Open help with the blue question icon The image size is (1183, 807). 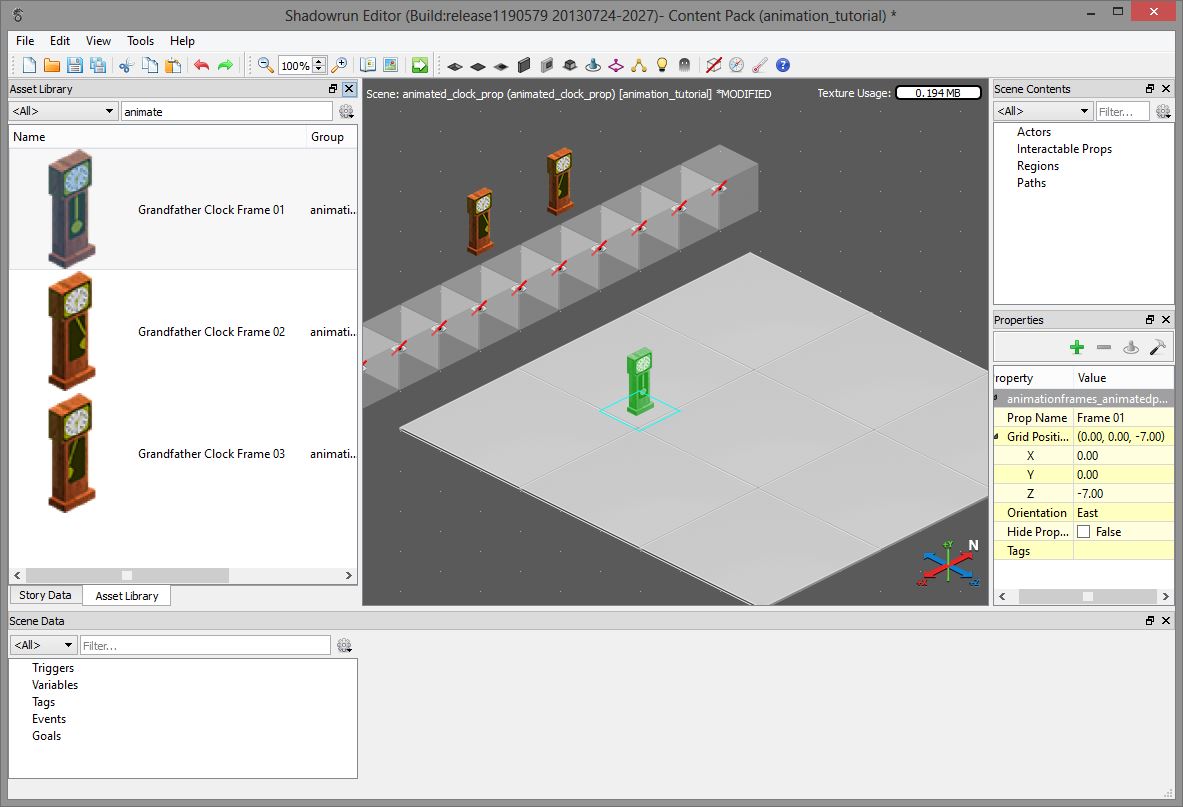pyautogui.click(x=783, y=66)
